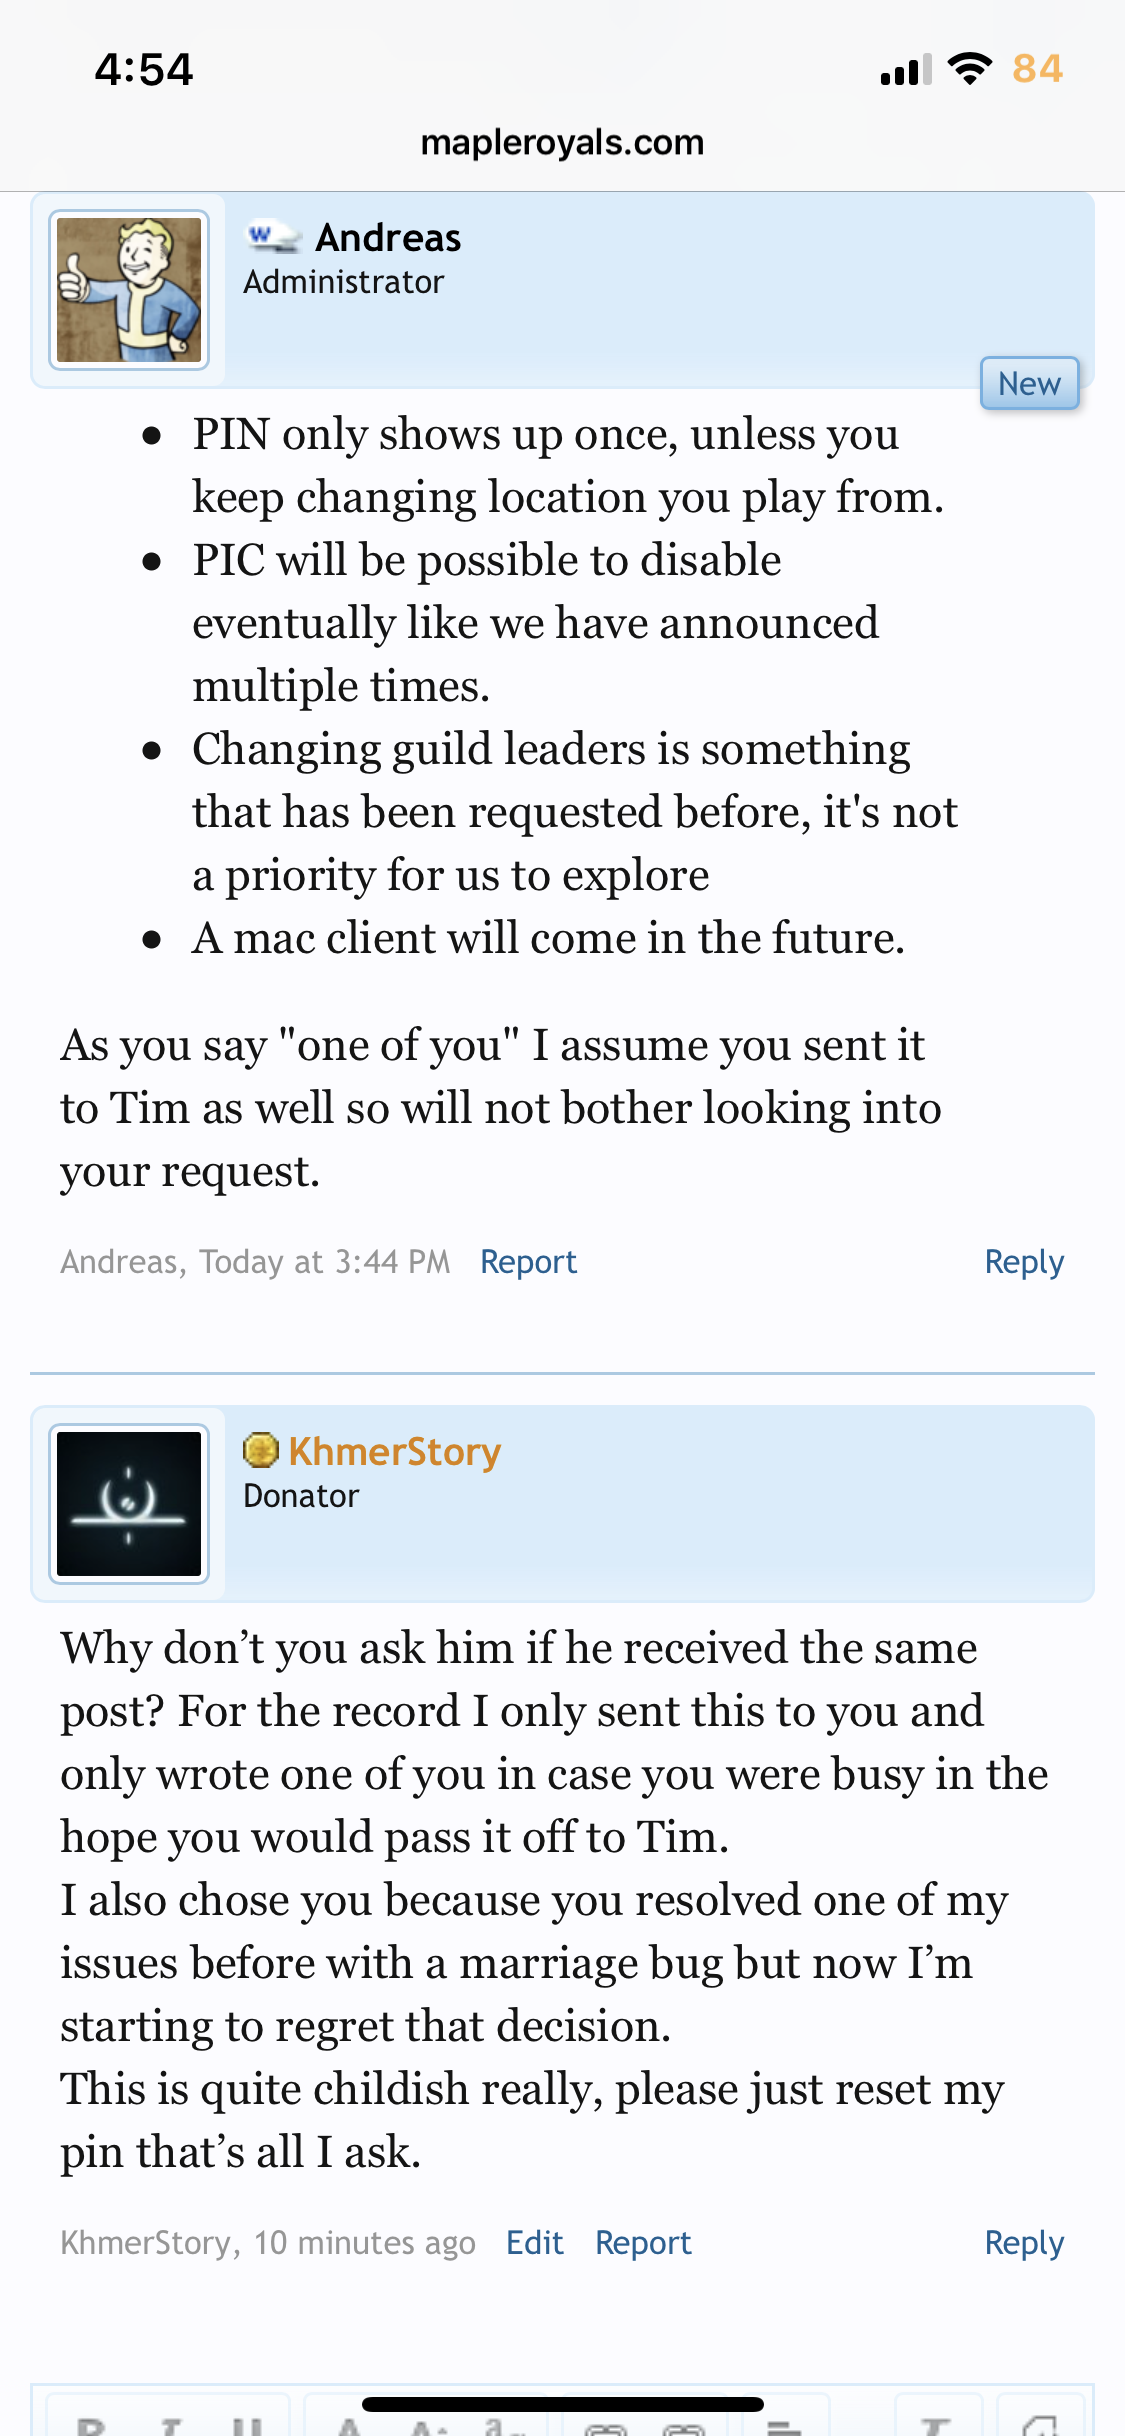The width and height of the screenshot is (1125, 2436).
Task: Tap the mapleroyals.com address bar
Action: tap(562, 143)
